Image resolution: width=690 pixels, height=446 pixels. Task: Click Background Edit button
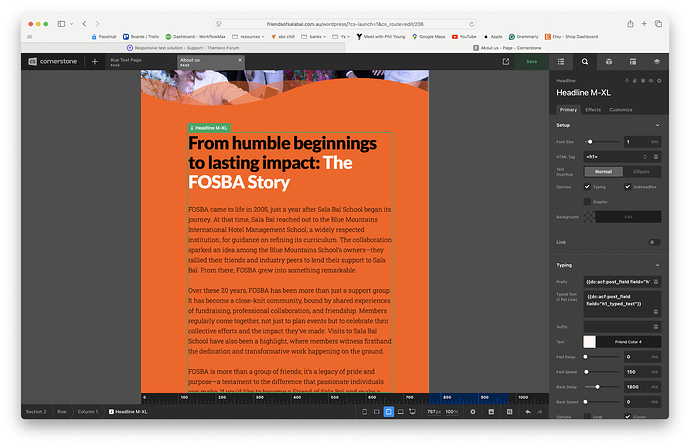(x=628, y=217)
